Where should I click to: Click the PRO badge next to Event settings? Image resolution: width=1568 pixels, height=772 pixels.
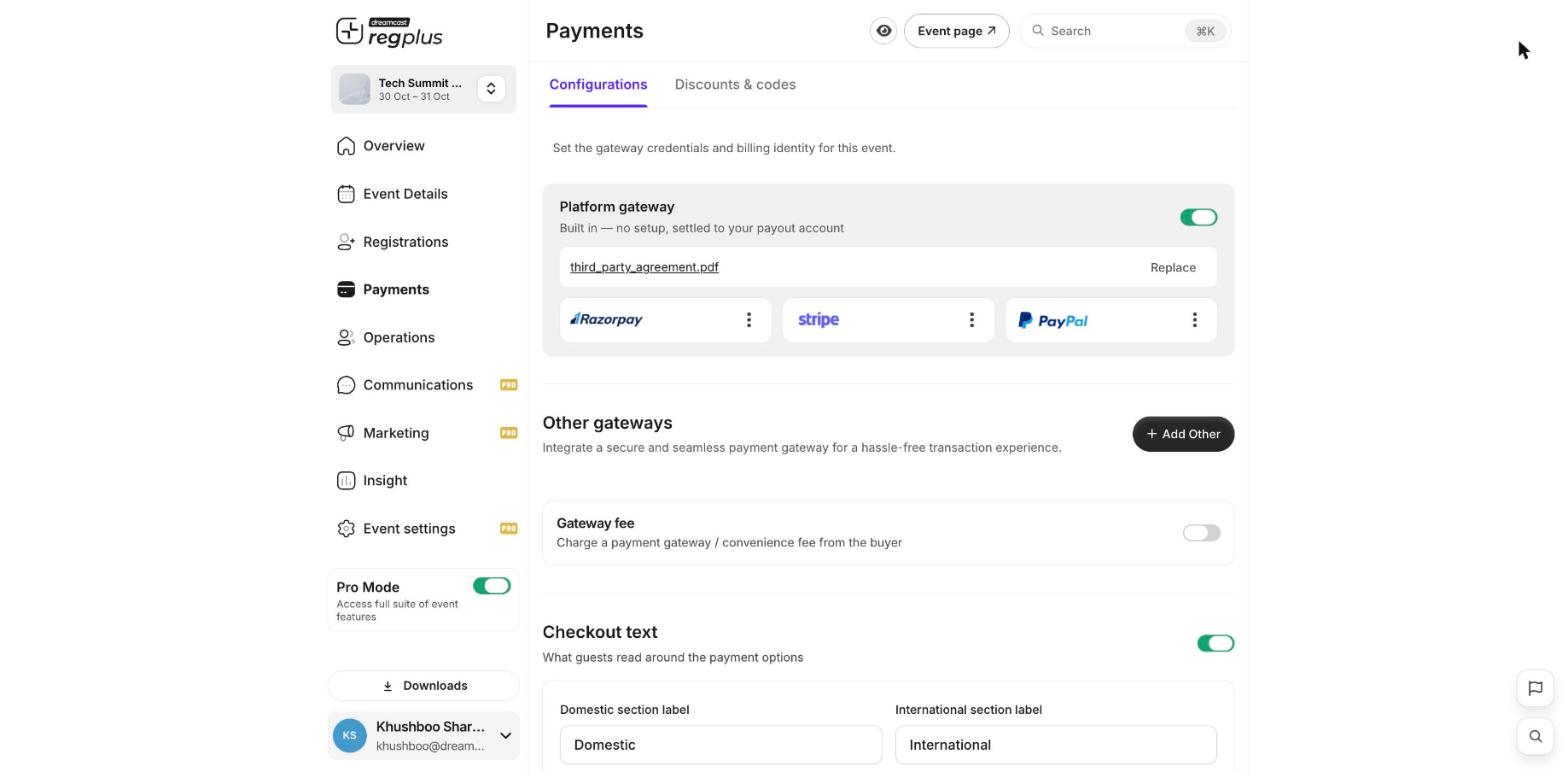pyautogui.click(x=508, y=529)
